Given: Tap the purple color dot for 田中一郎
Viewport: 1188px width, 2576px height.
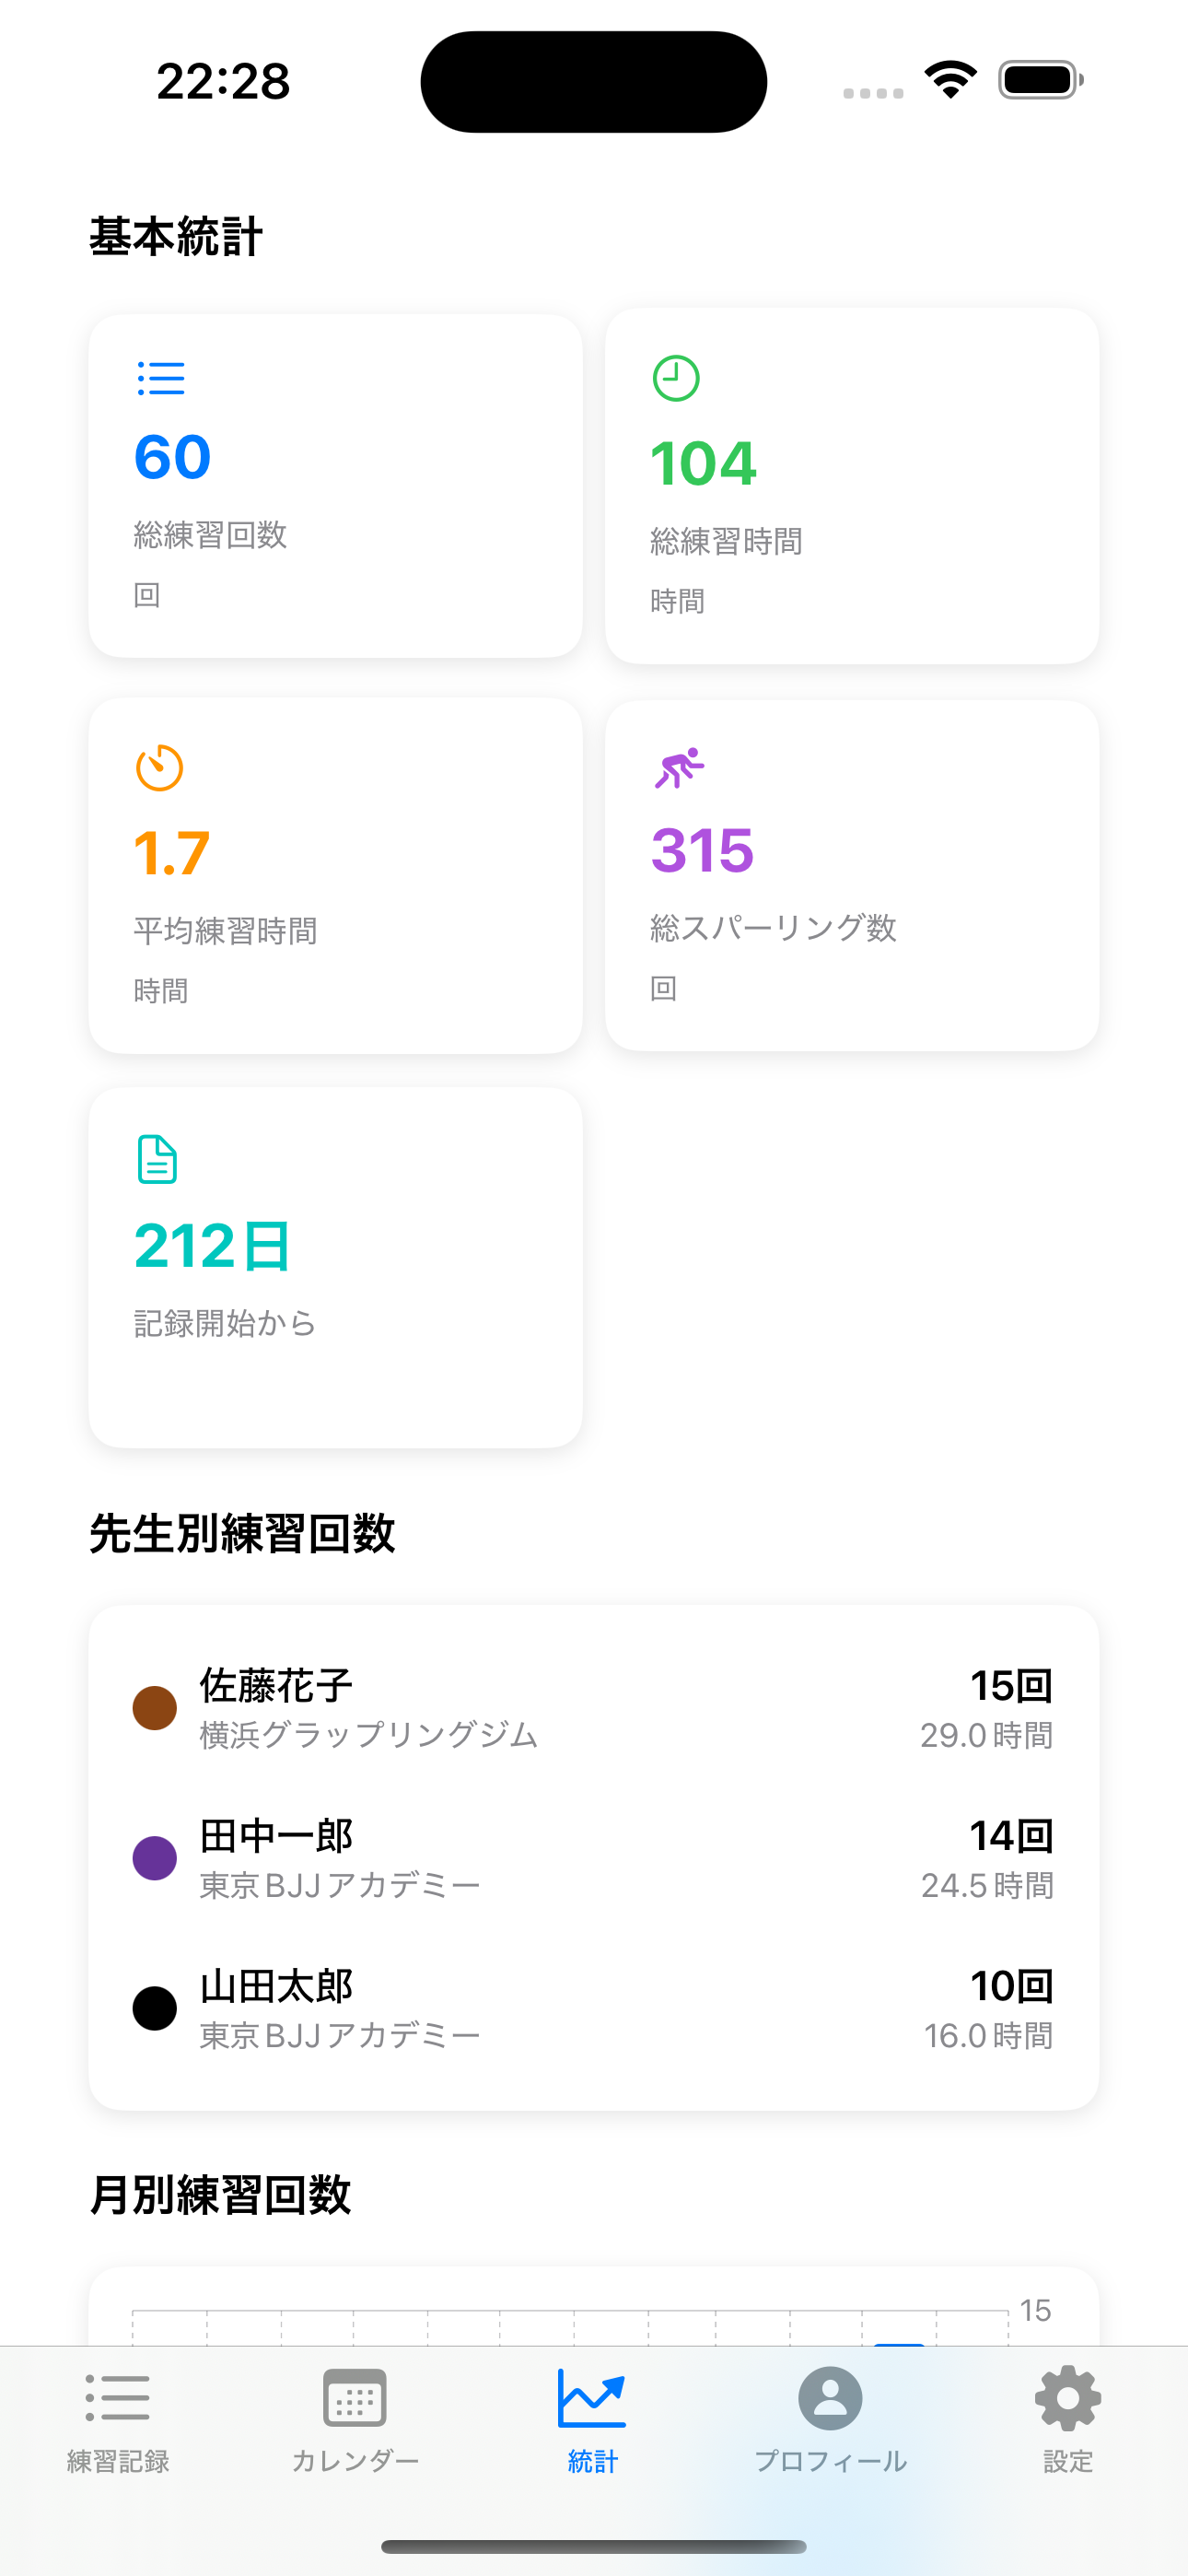Looking at the screenshot, I should click(x=155, y=1858).
